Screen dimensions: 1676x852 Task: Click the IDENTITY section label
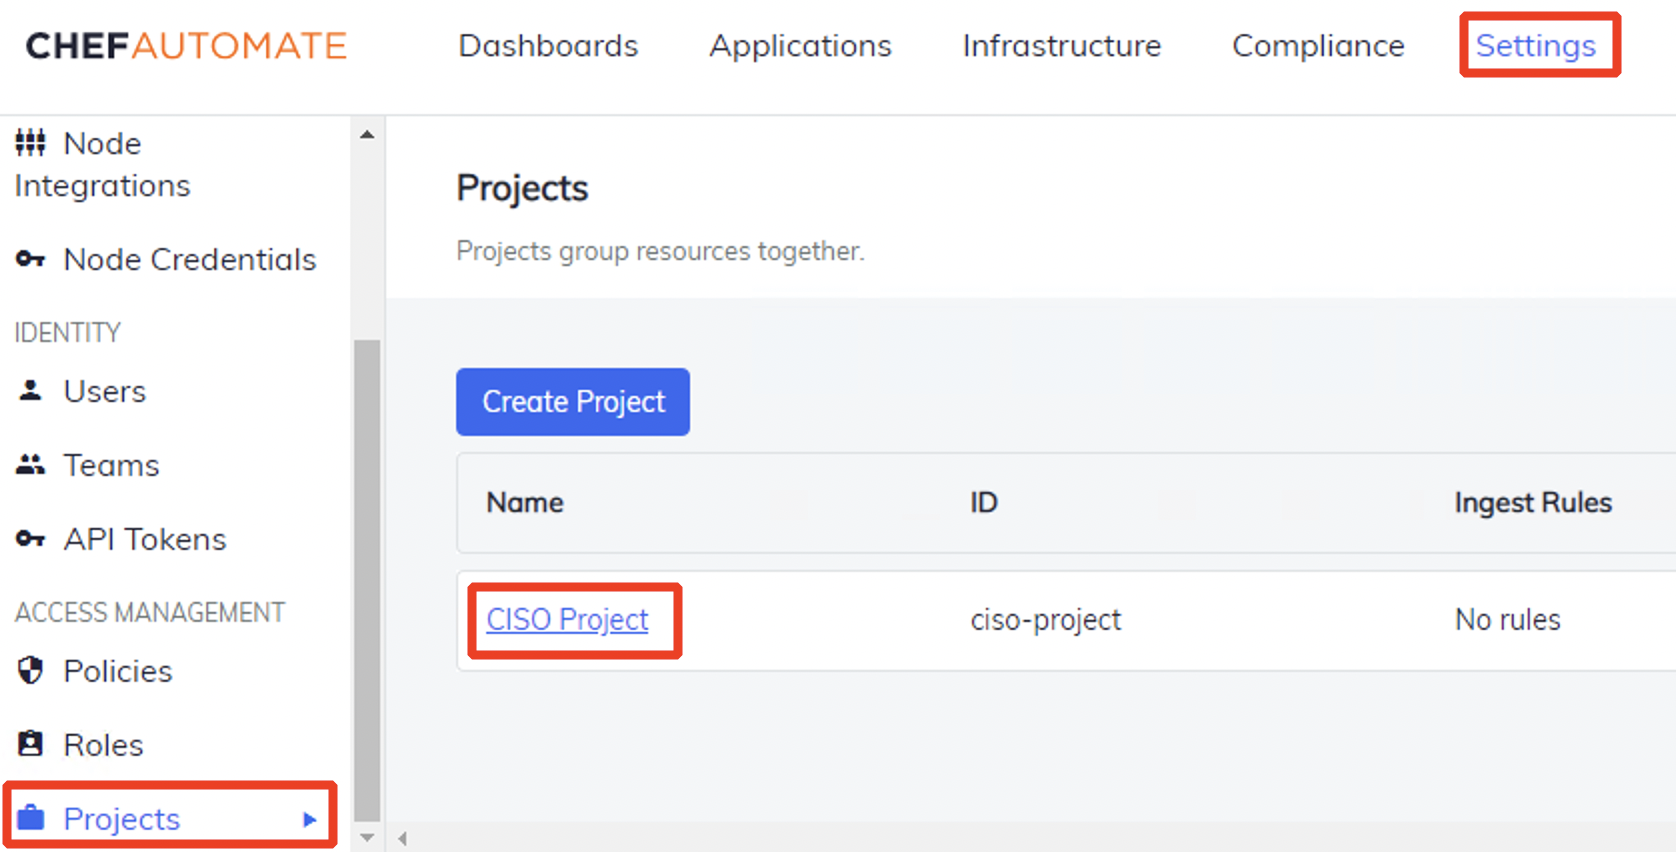click(68, 332)
